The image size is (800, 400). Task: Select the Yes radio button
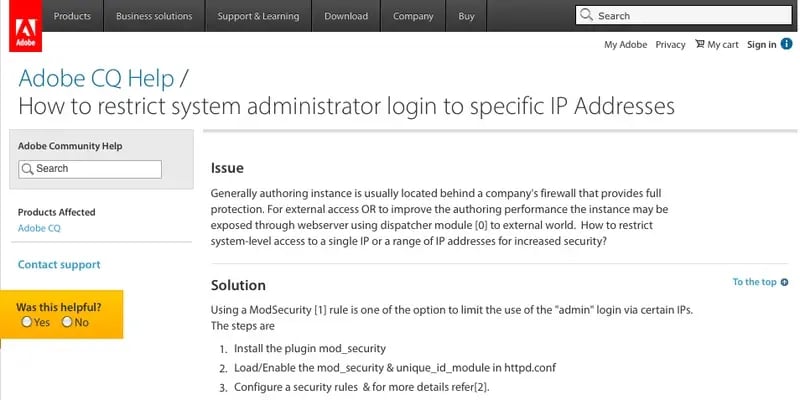click(27, 322)
